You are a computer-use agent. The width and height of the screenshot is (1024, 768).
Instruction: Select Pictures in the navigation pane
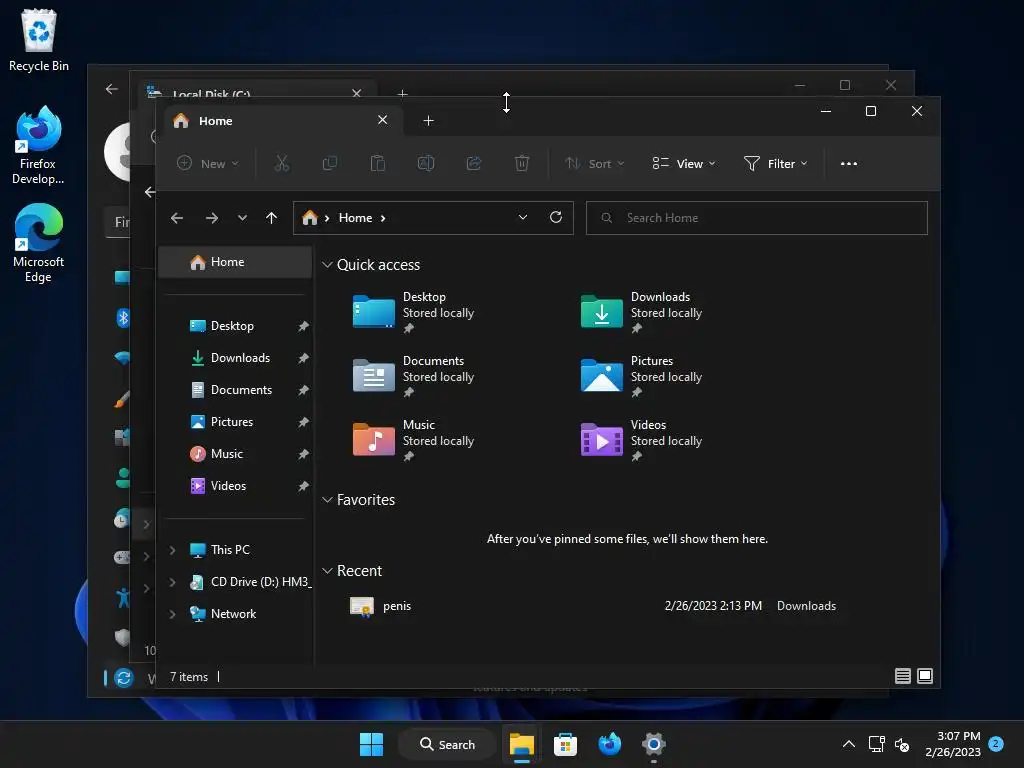click(236, 422)
